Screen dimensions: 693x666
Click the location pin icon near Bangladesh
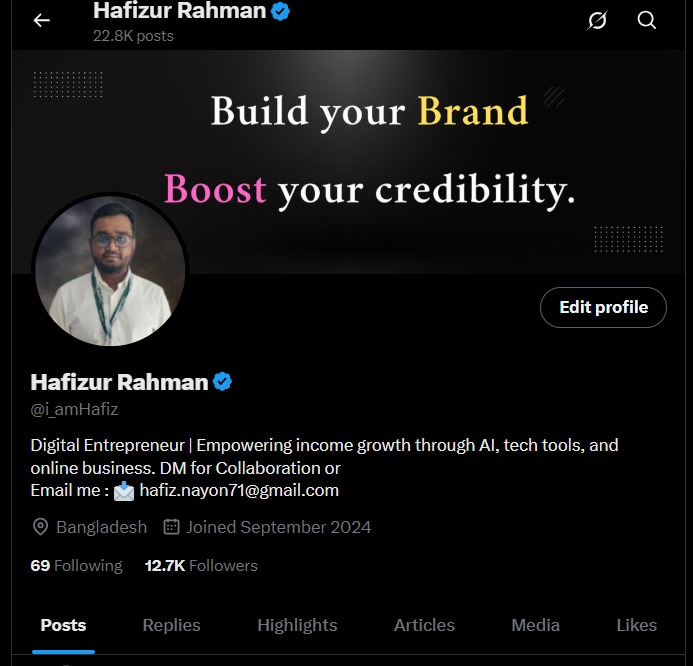pyautogui.click(x=40, y=527)
